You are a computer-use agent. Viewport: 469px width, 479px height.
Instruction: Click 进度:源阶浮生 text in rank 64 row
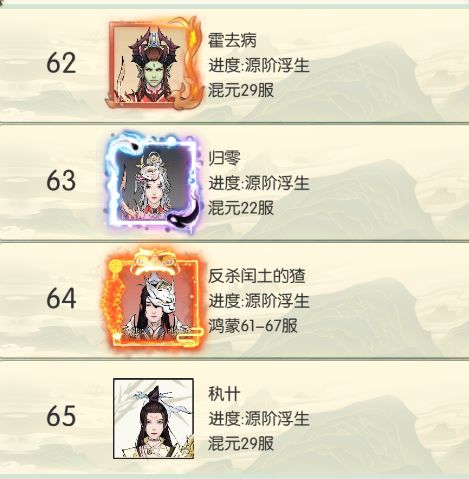(259, 301)
